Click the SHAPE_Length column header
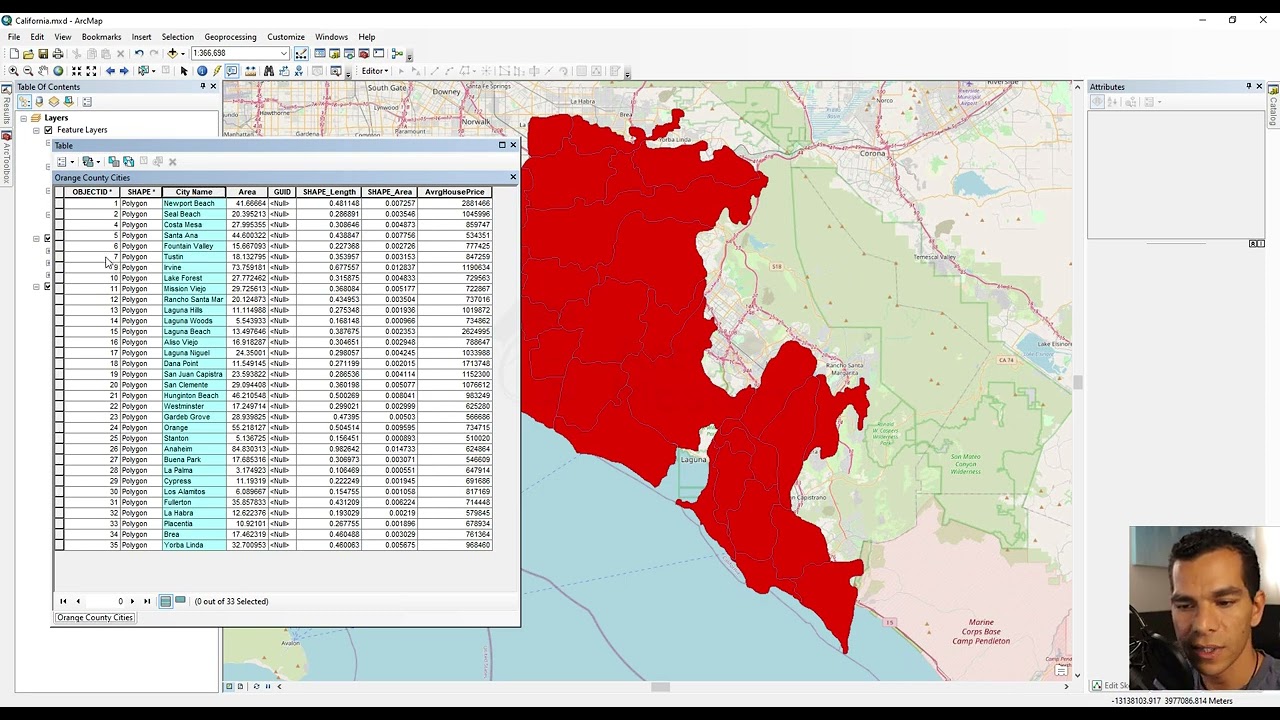The height and width of the screenshot is (720, 1280). point(329,192)
